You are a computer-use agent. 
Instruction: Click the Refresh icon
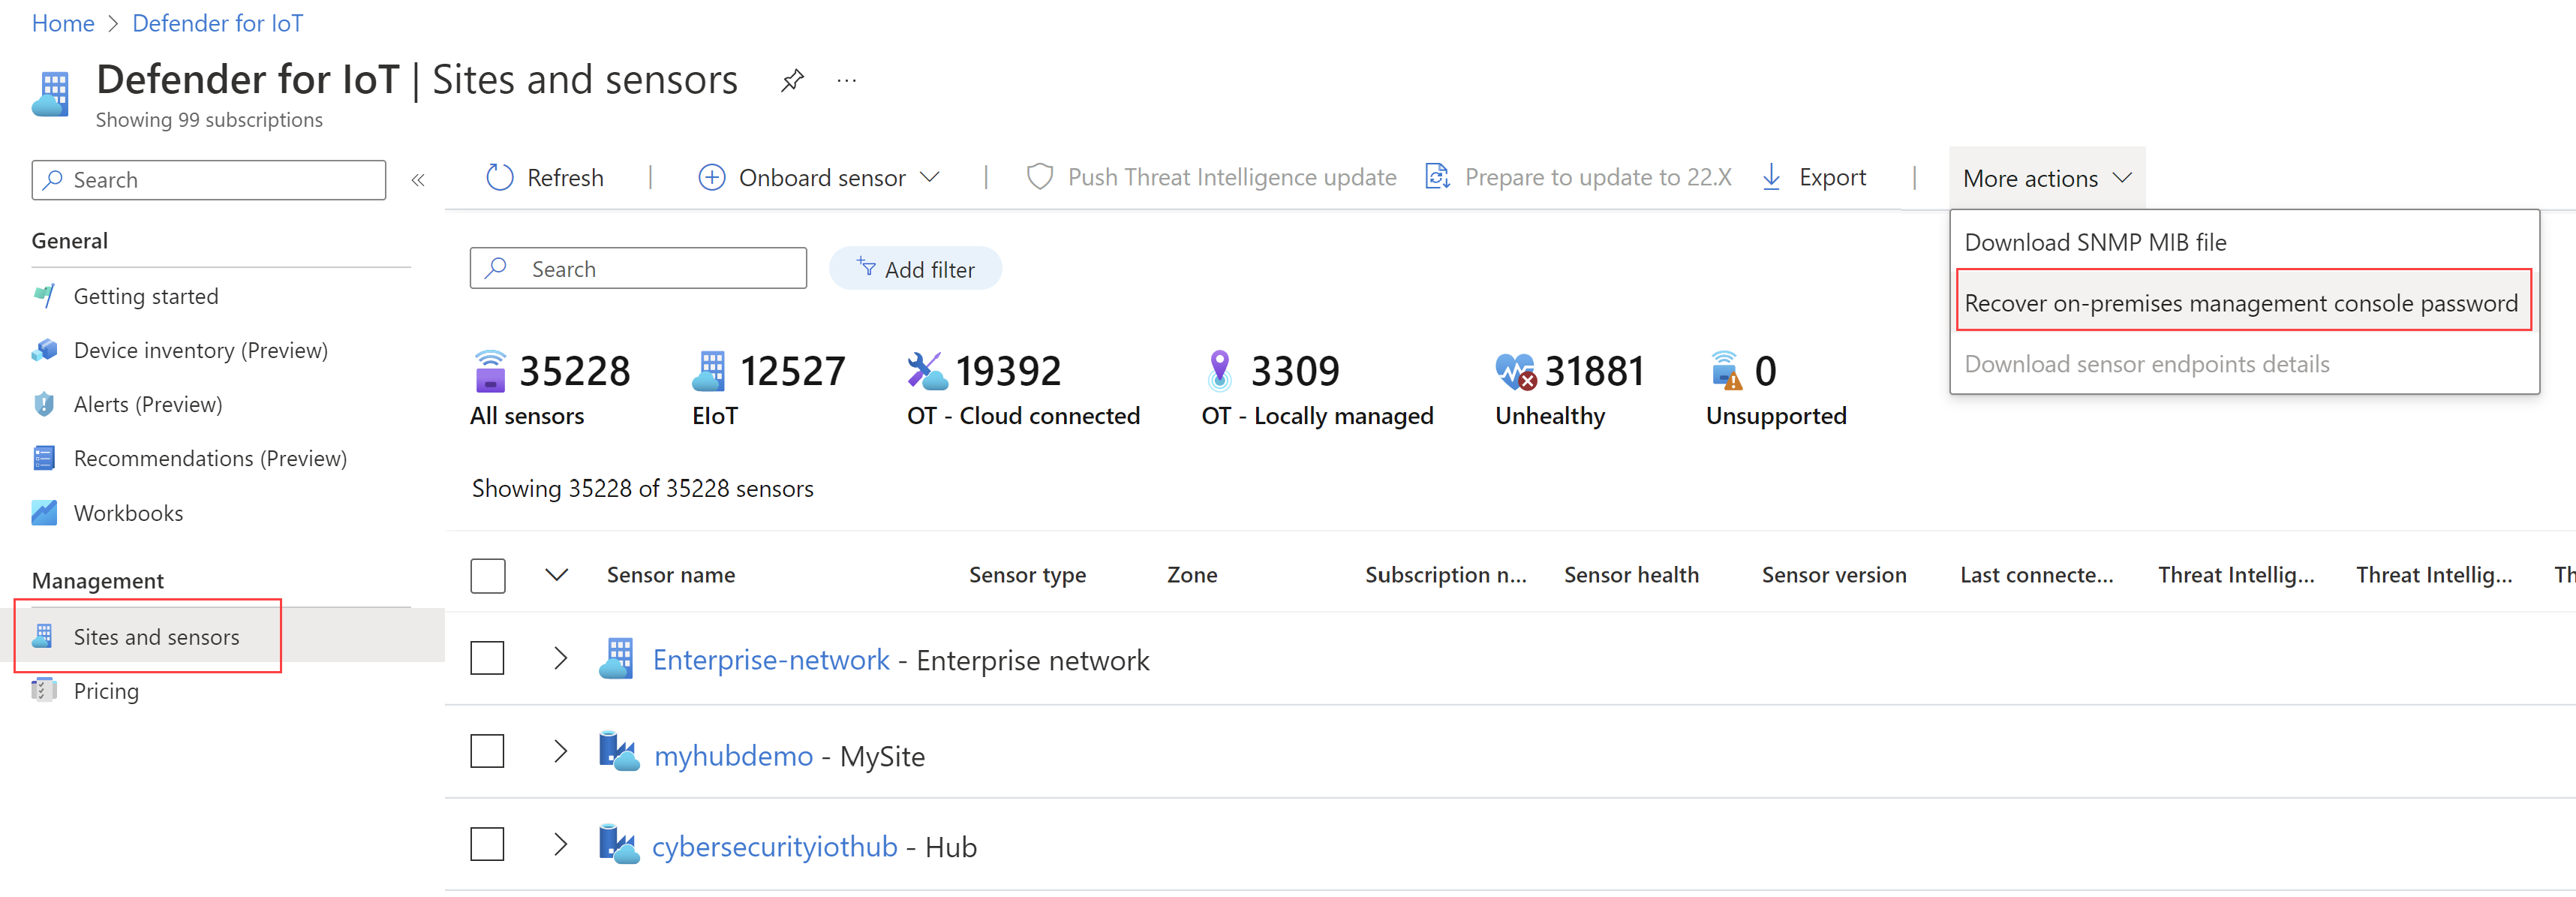(503, 177)
